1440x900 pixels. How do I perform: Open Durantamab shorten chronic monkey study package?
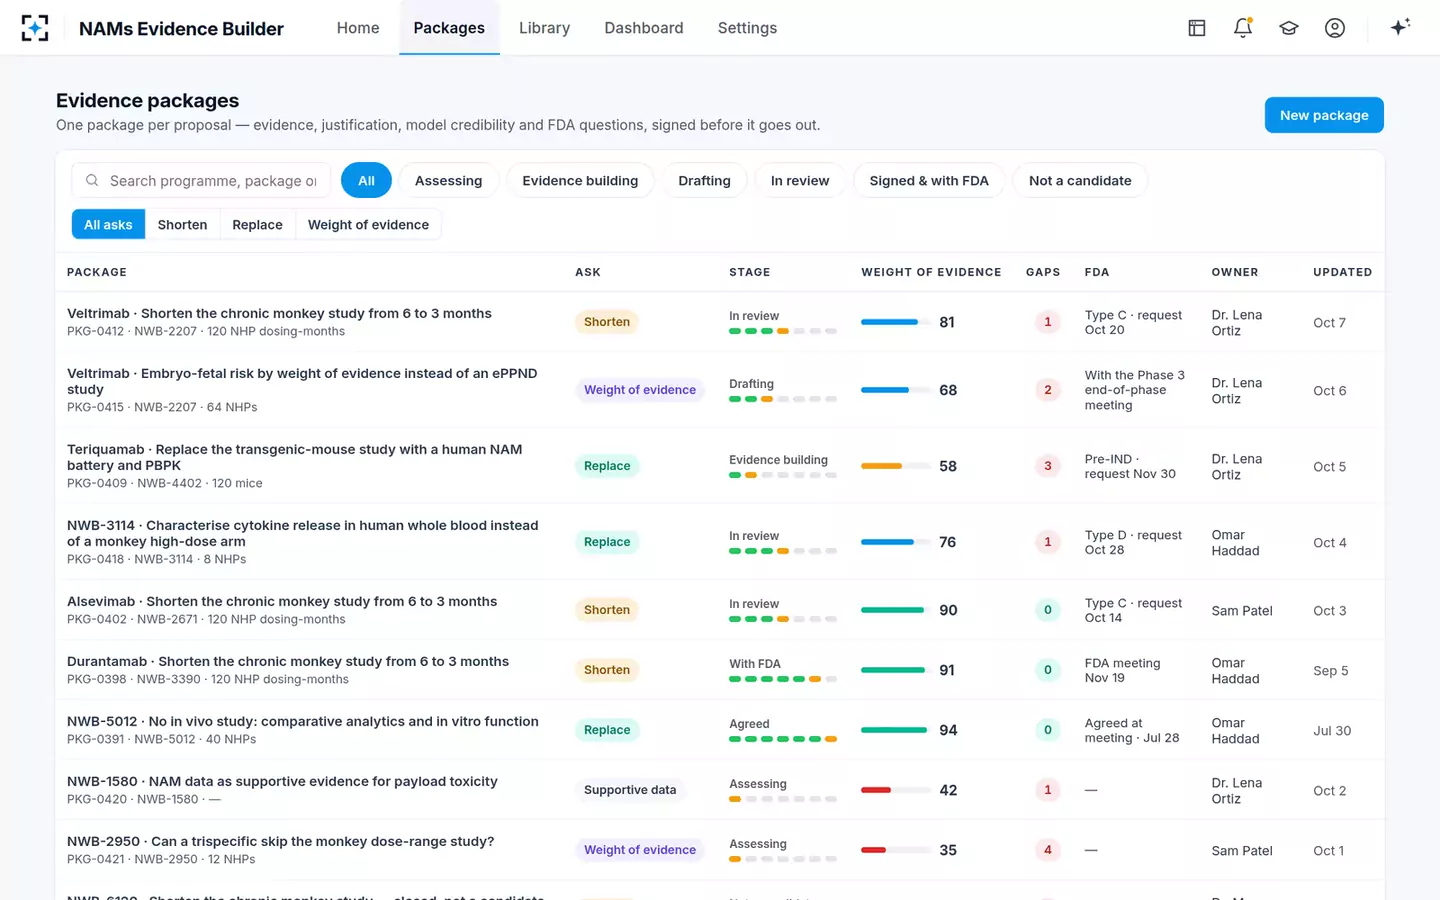pos(288,662)
